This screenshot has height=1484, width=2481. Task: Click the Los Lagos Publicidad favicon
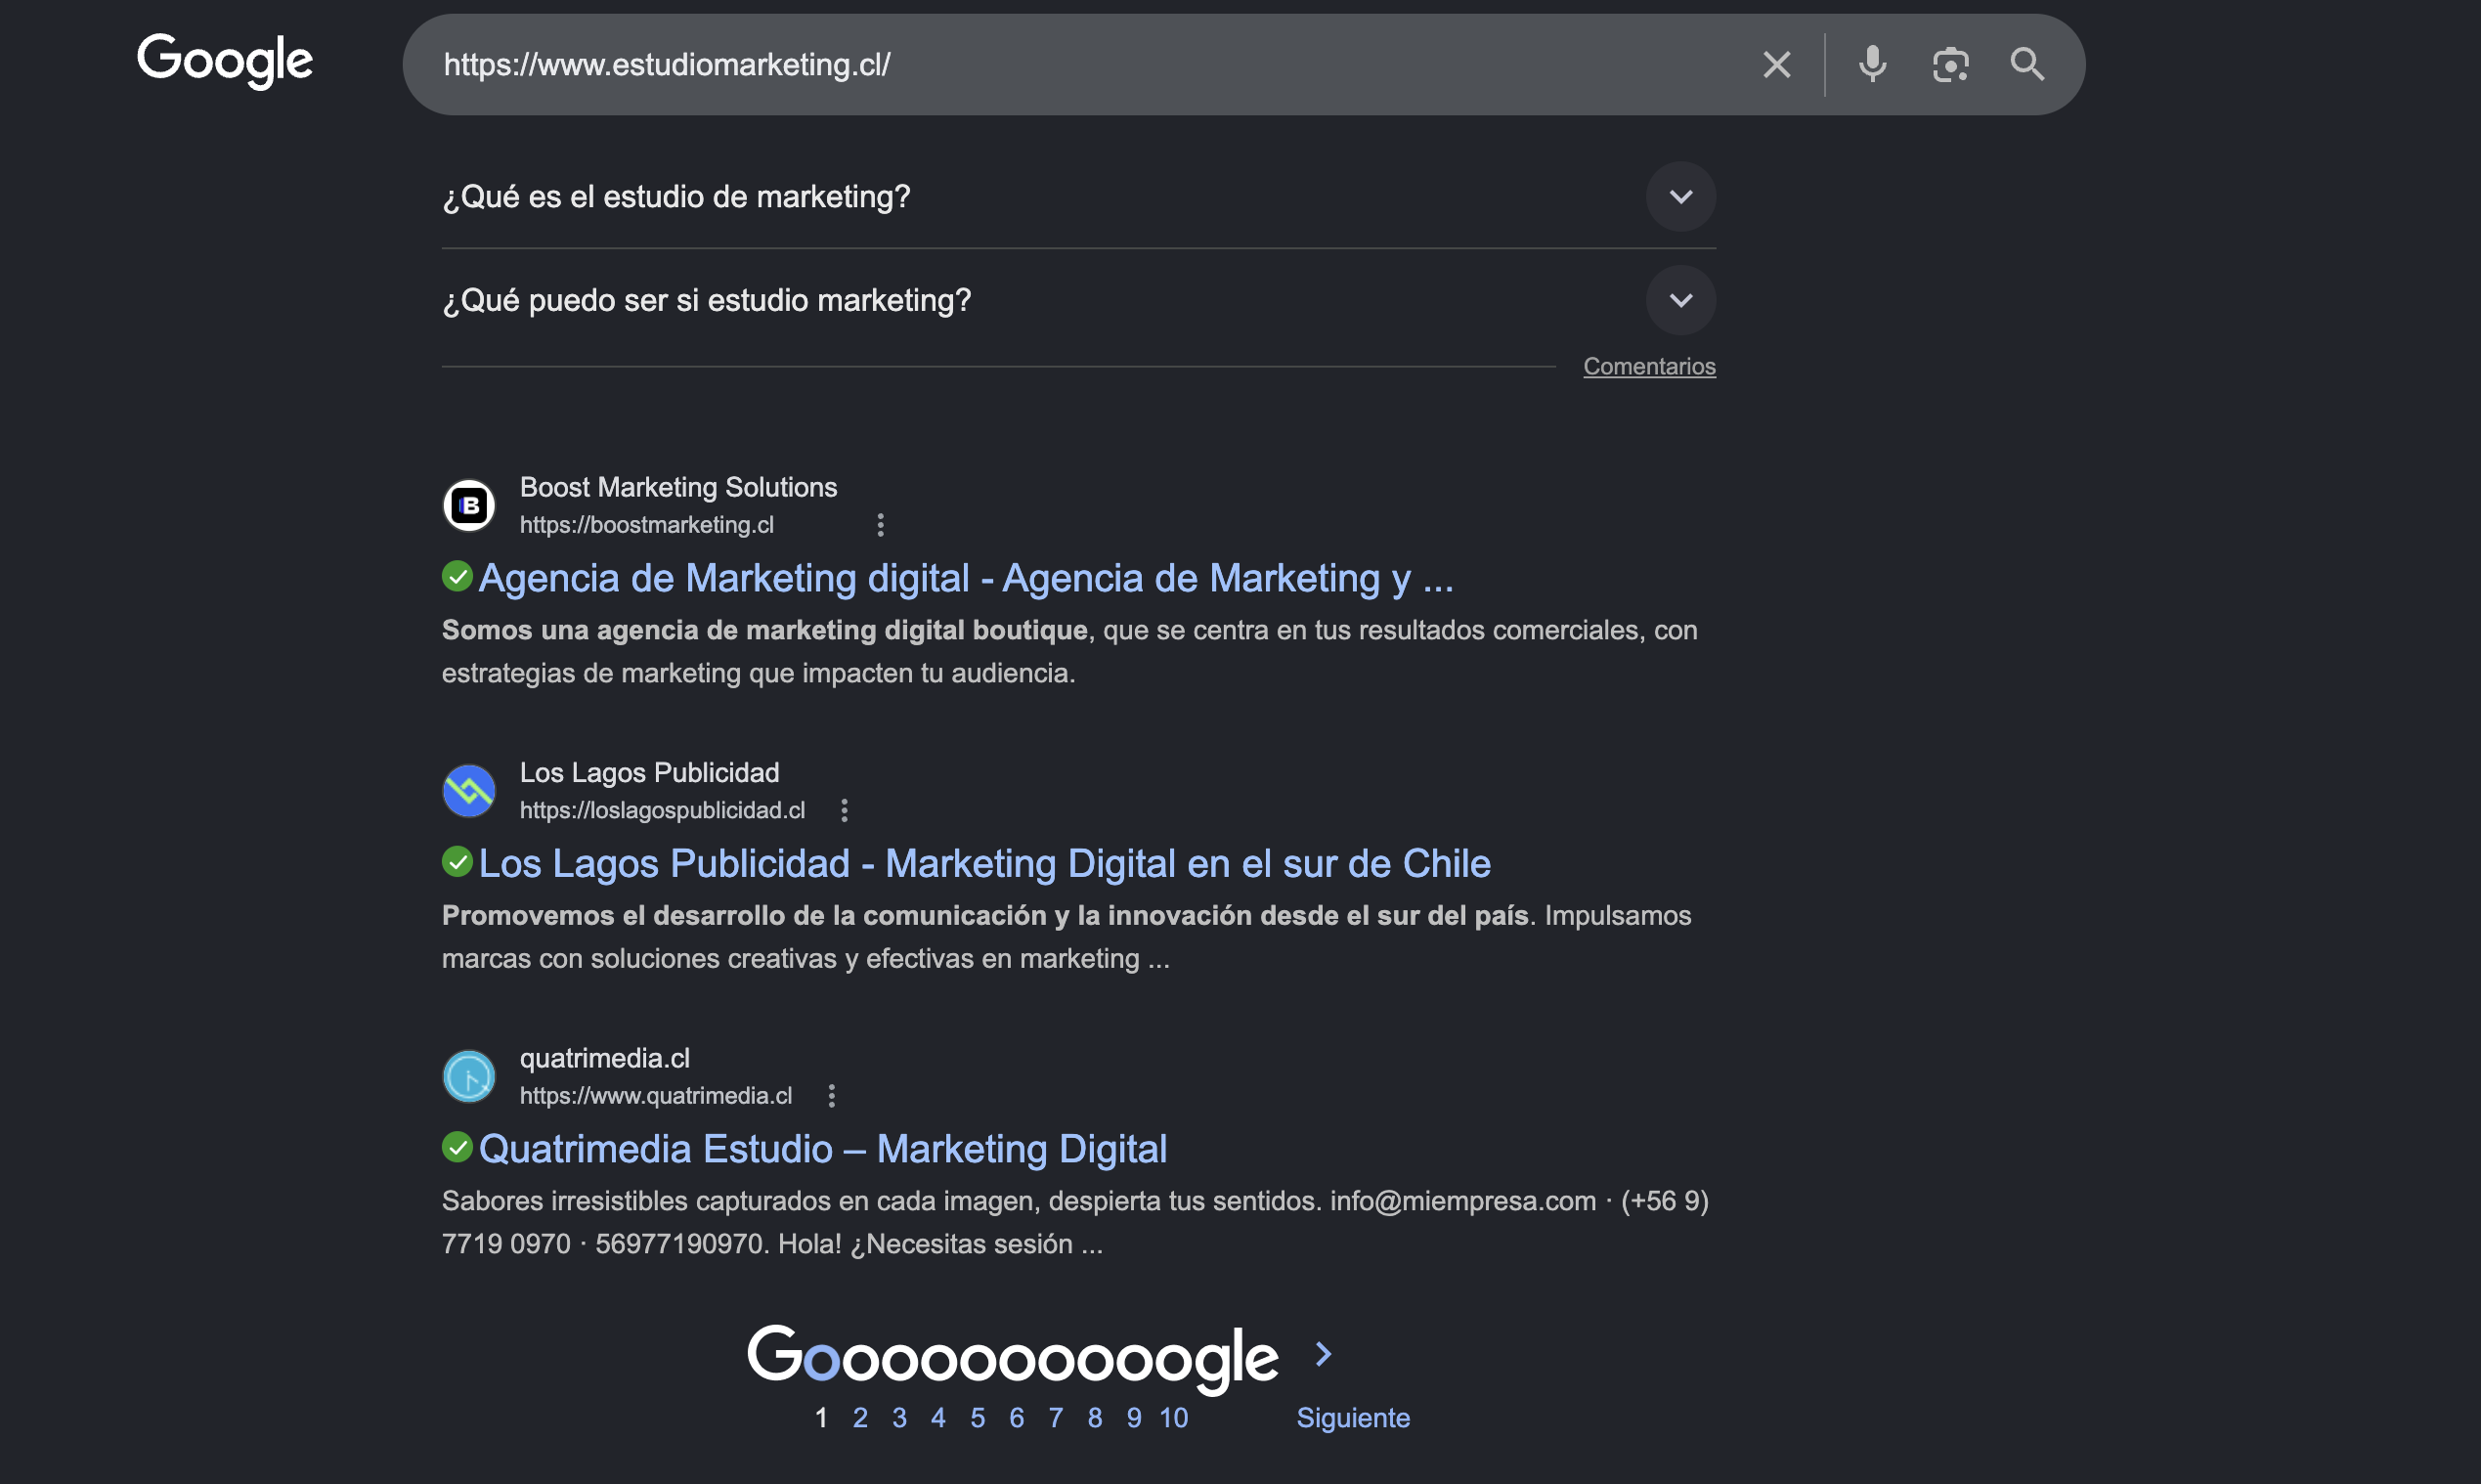(469, 790)
